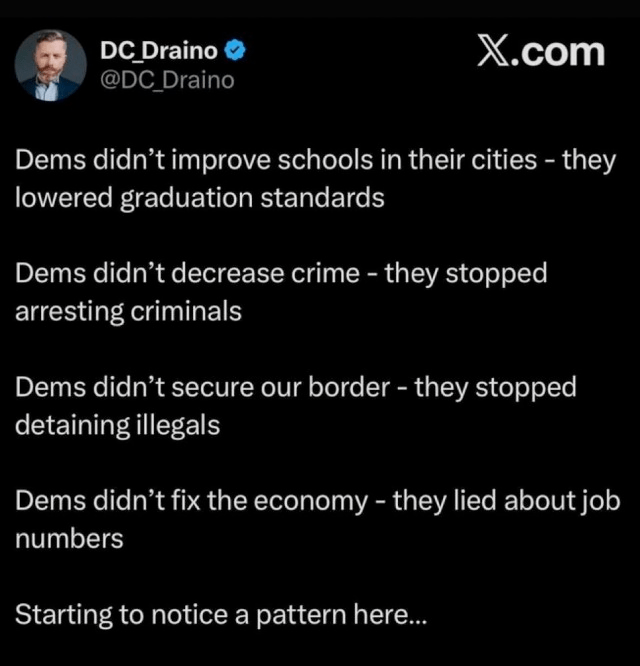This screenshot has height=666, width=640.
Task: Click the words "detaining illegals"
Action: click(118, 425)
